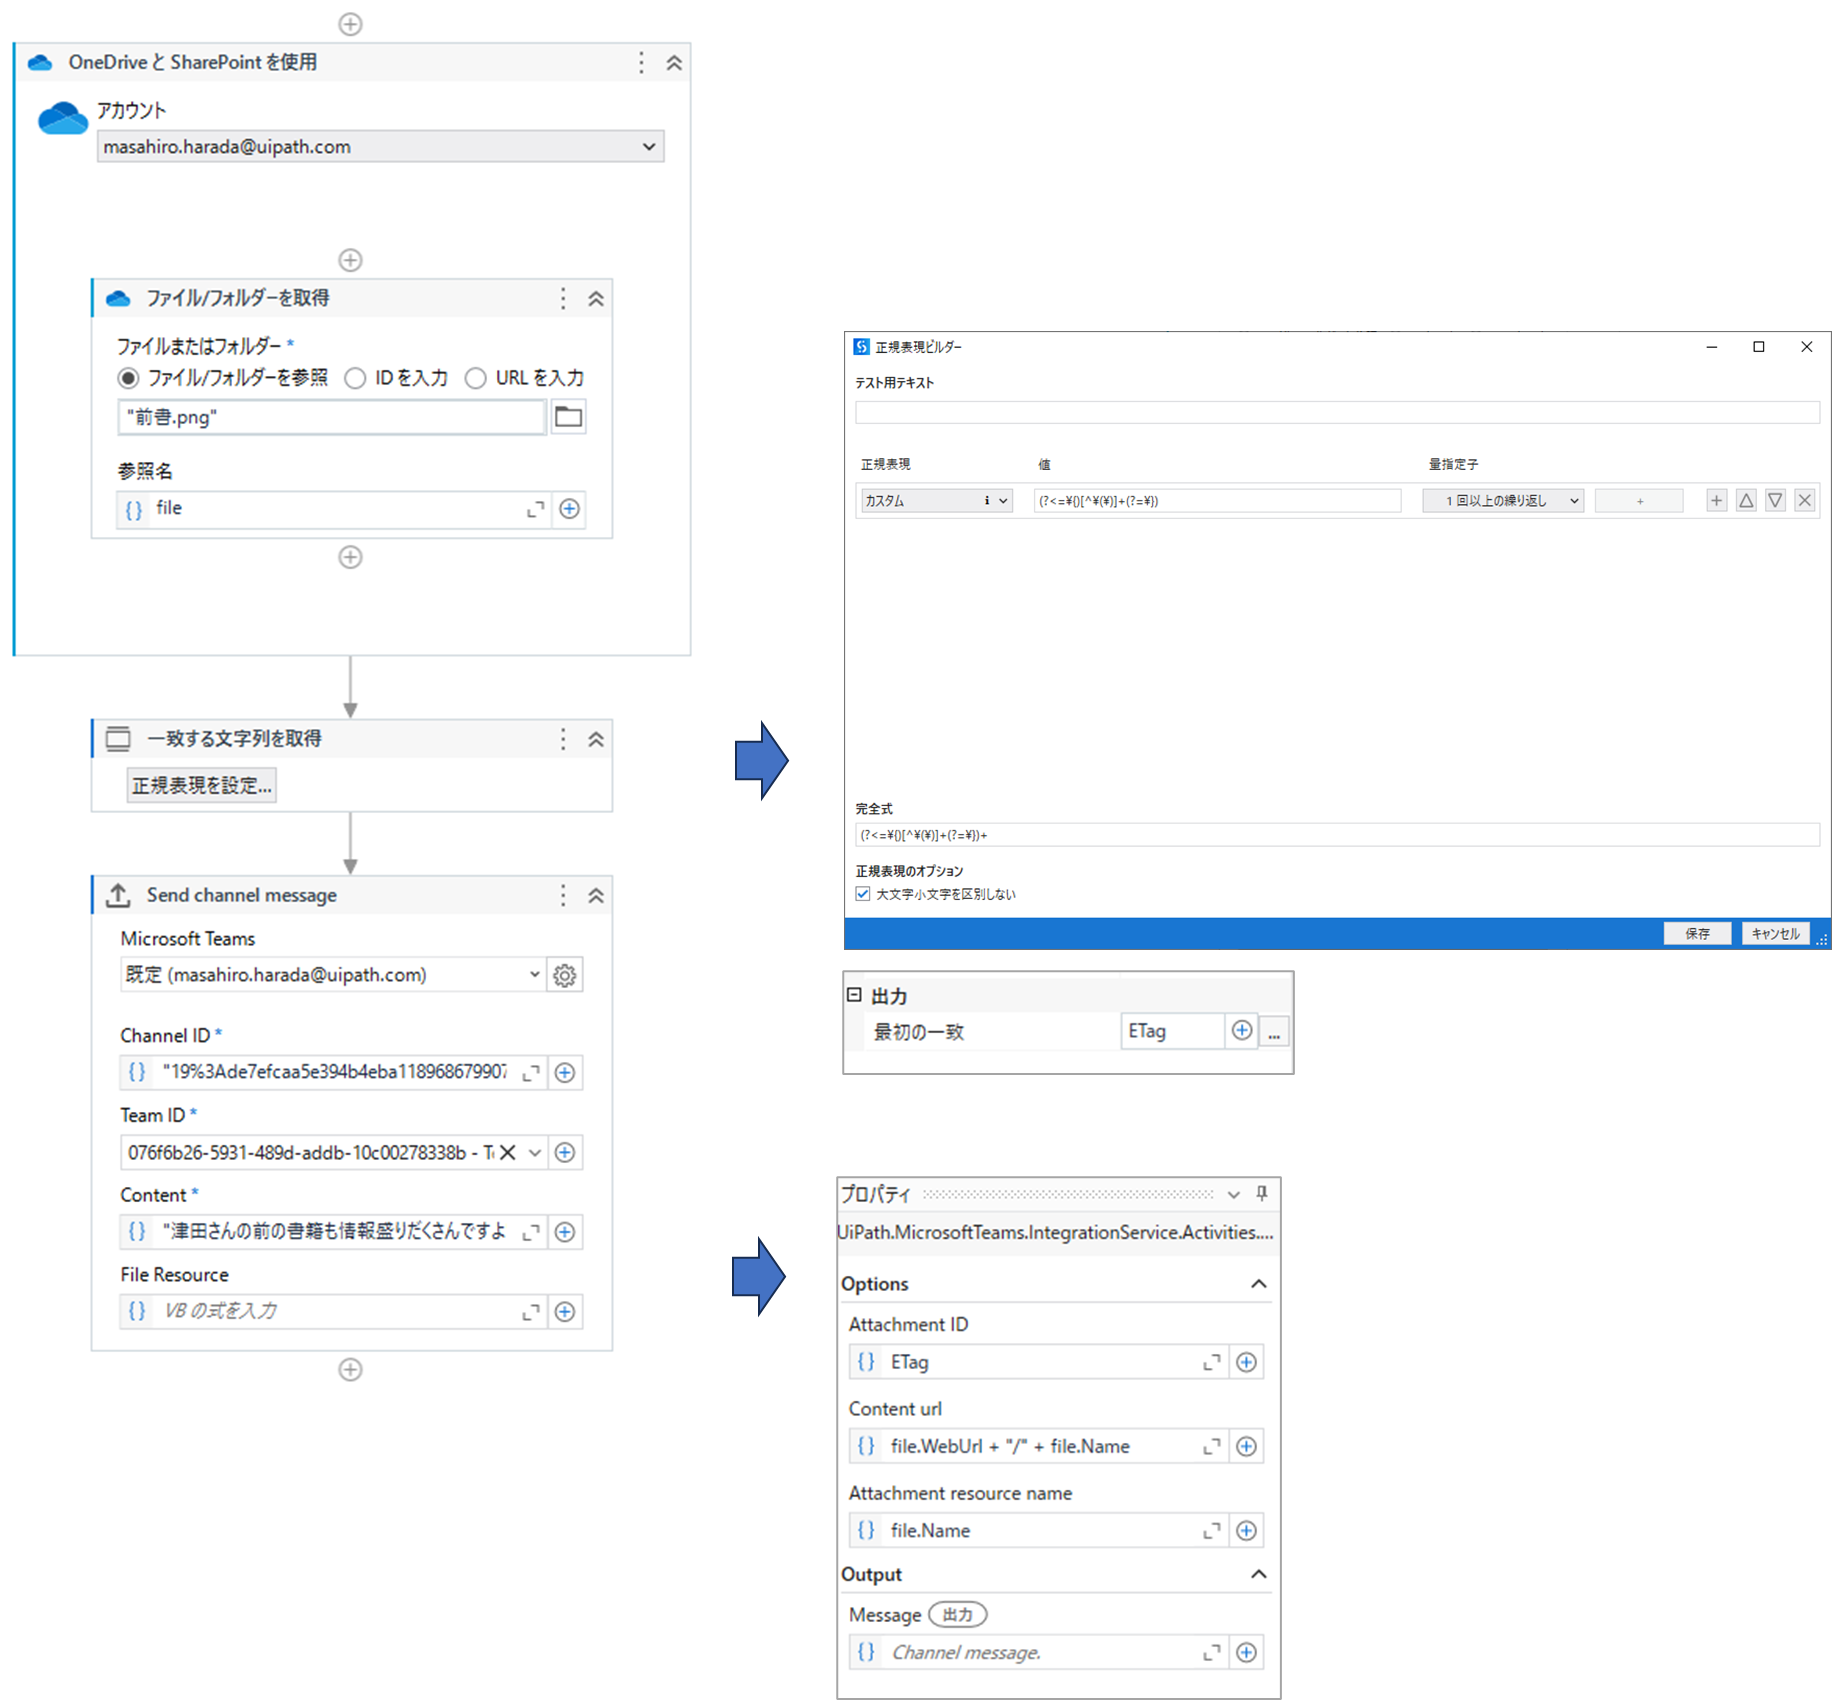Add activity via plus above ファイル/フォルダーを取得
This screenshot has height=1700, width=1832.
tap(350, 260)
